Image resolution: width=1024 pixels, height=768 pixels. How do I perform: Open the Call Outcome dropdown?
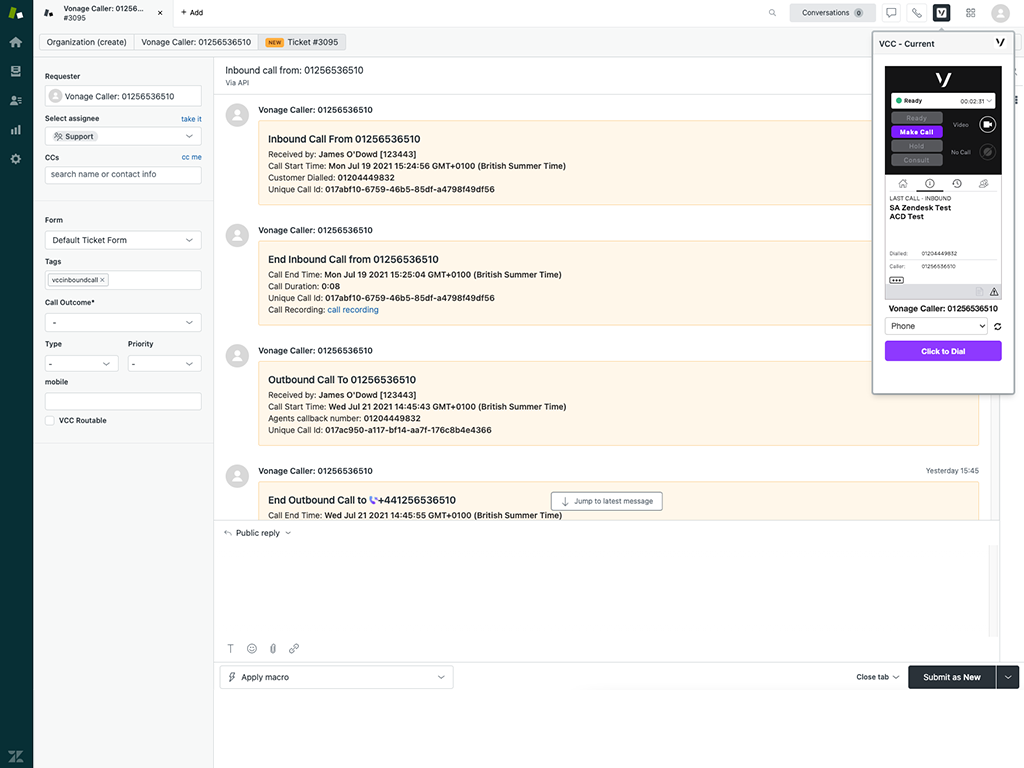123,323
